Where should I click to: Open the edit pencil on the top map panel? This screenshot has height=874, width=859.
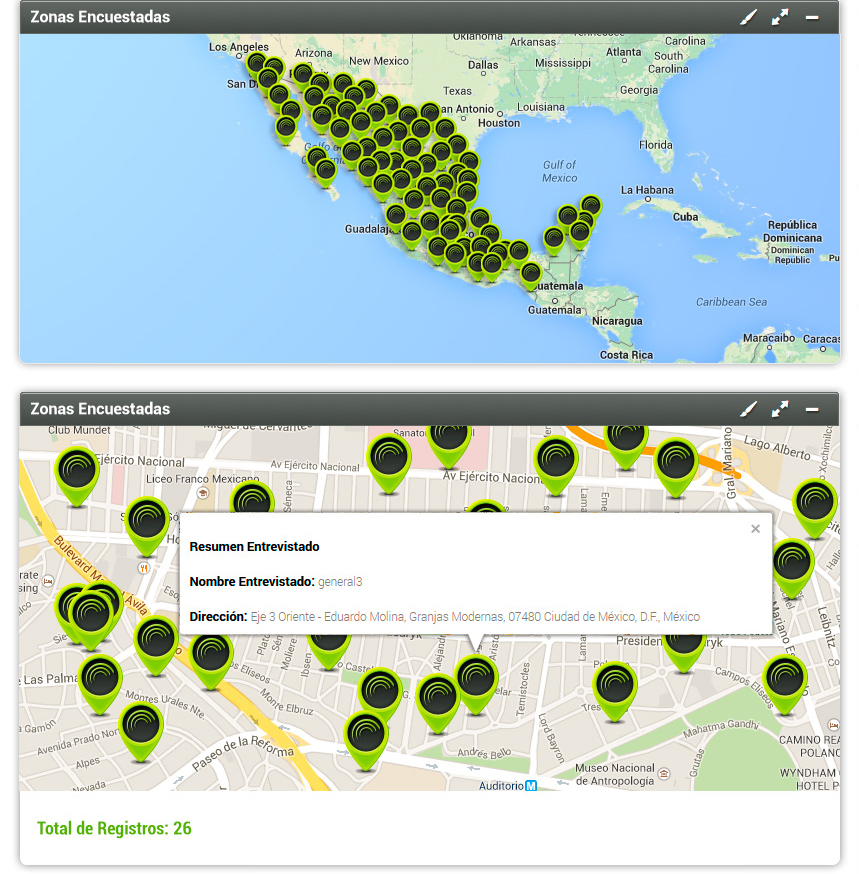(749, 17)
